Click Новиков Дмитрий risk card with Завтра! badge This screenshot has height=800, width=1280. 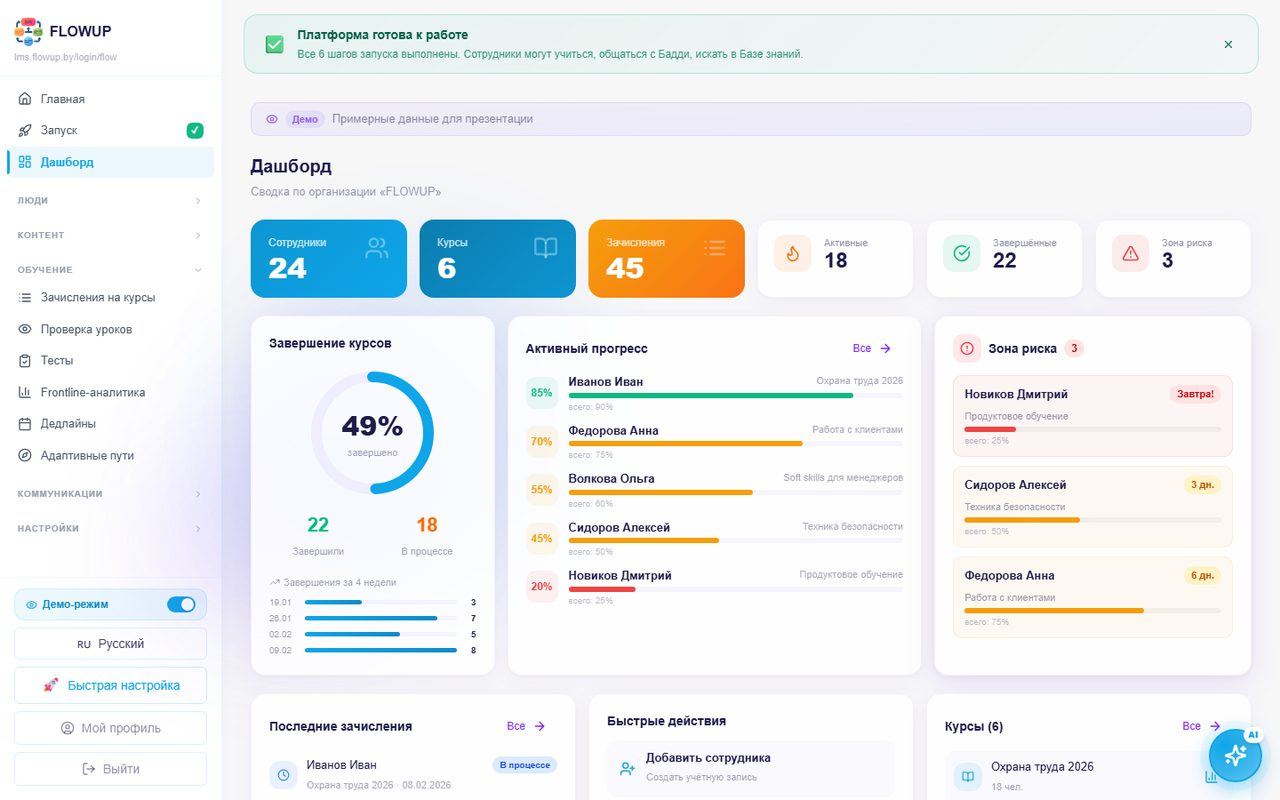tap(1092, 416)
